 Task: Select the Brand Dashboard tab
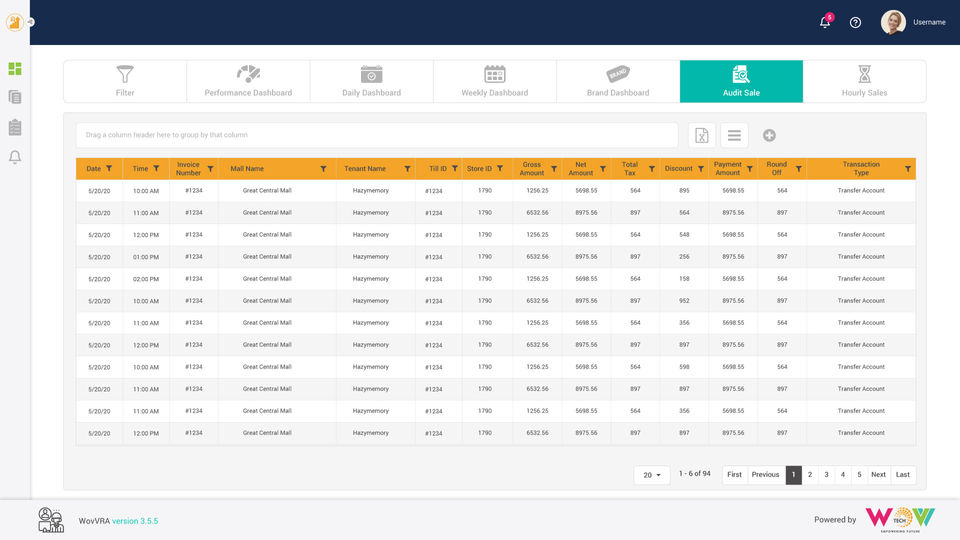[618, 81]
